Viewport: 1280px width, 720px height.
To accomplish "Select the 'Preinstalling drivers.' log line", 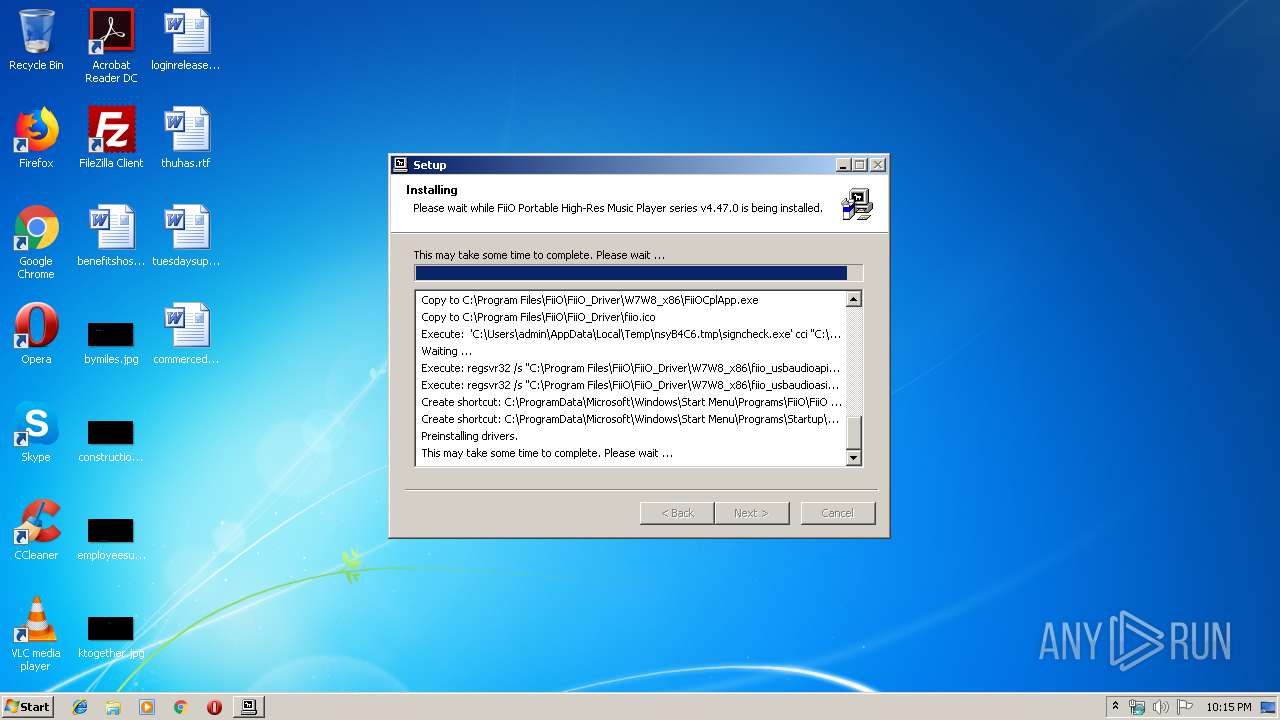I will (x=470, y=436).
